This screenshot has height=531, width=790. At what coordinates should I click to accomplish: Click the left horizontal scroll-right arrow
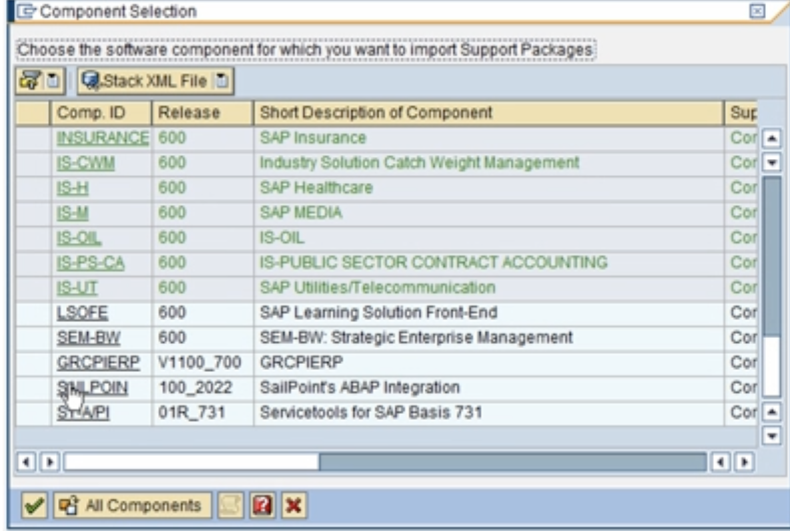point(49,461)
